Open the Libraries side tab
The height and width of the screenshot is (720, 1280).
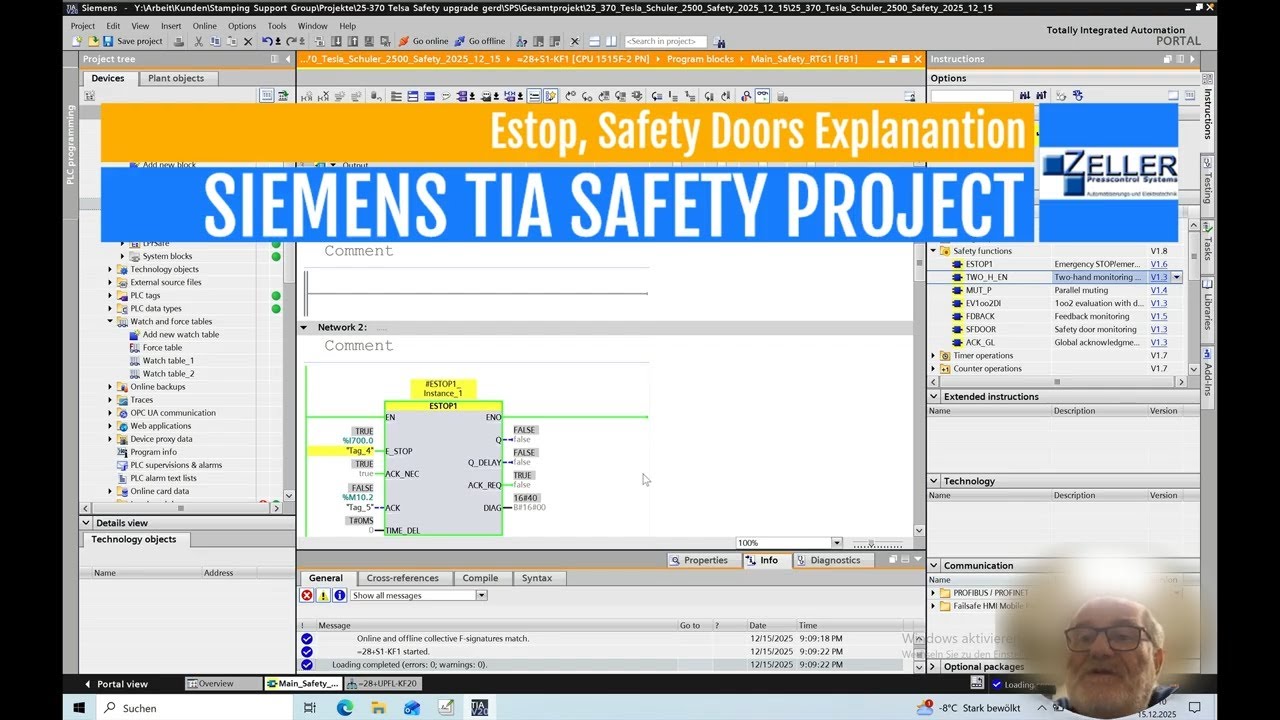coord(1207,306)
